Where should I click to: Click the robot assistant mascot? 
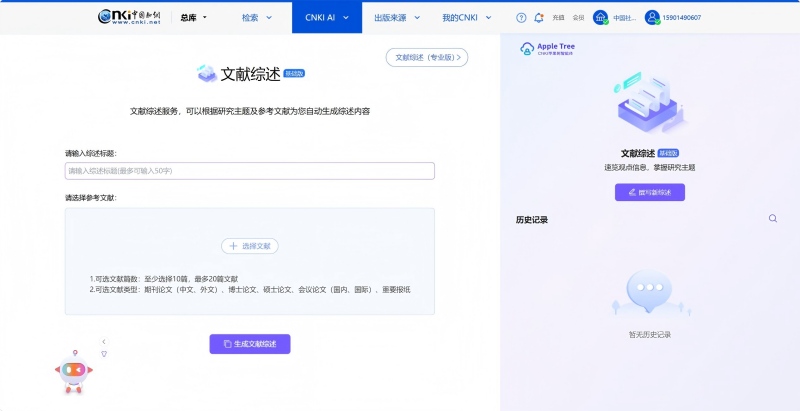click(72, 371)
